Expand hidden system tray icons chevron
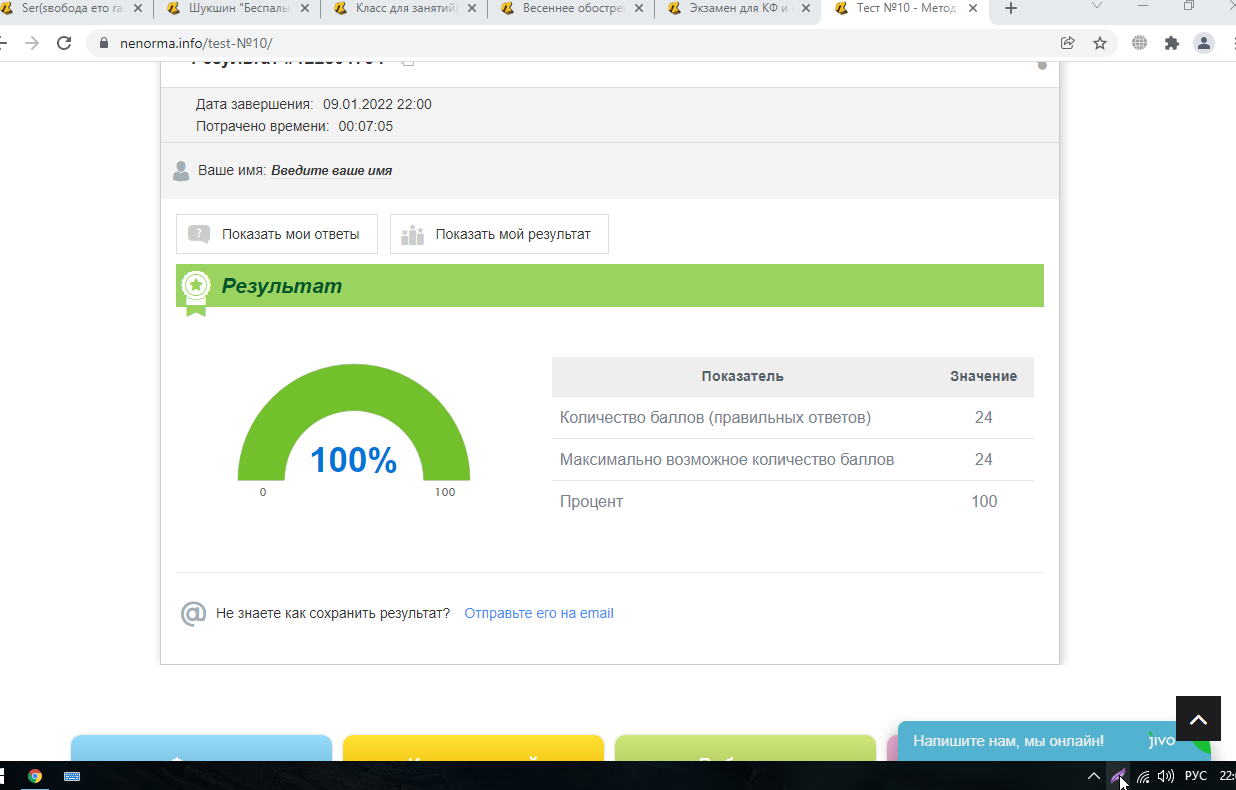Viewport: 1236px width, 790px height. click(x=1094, y=776)
